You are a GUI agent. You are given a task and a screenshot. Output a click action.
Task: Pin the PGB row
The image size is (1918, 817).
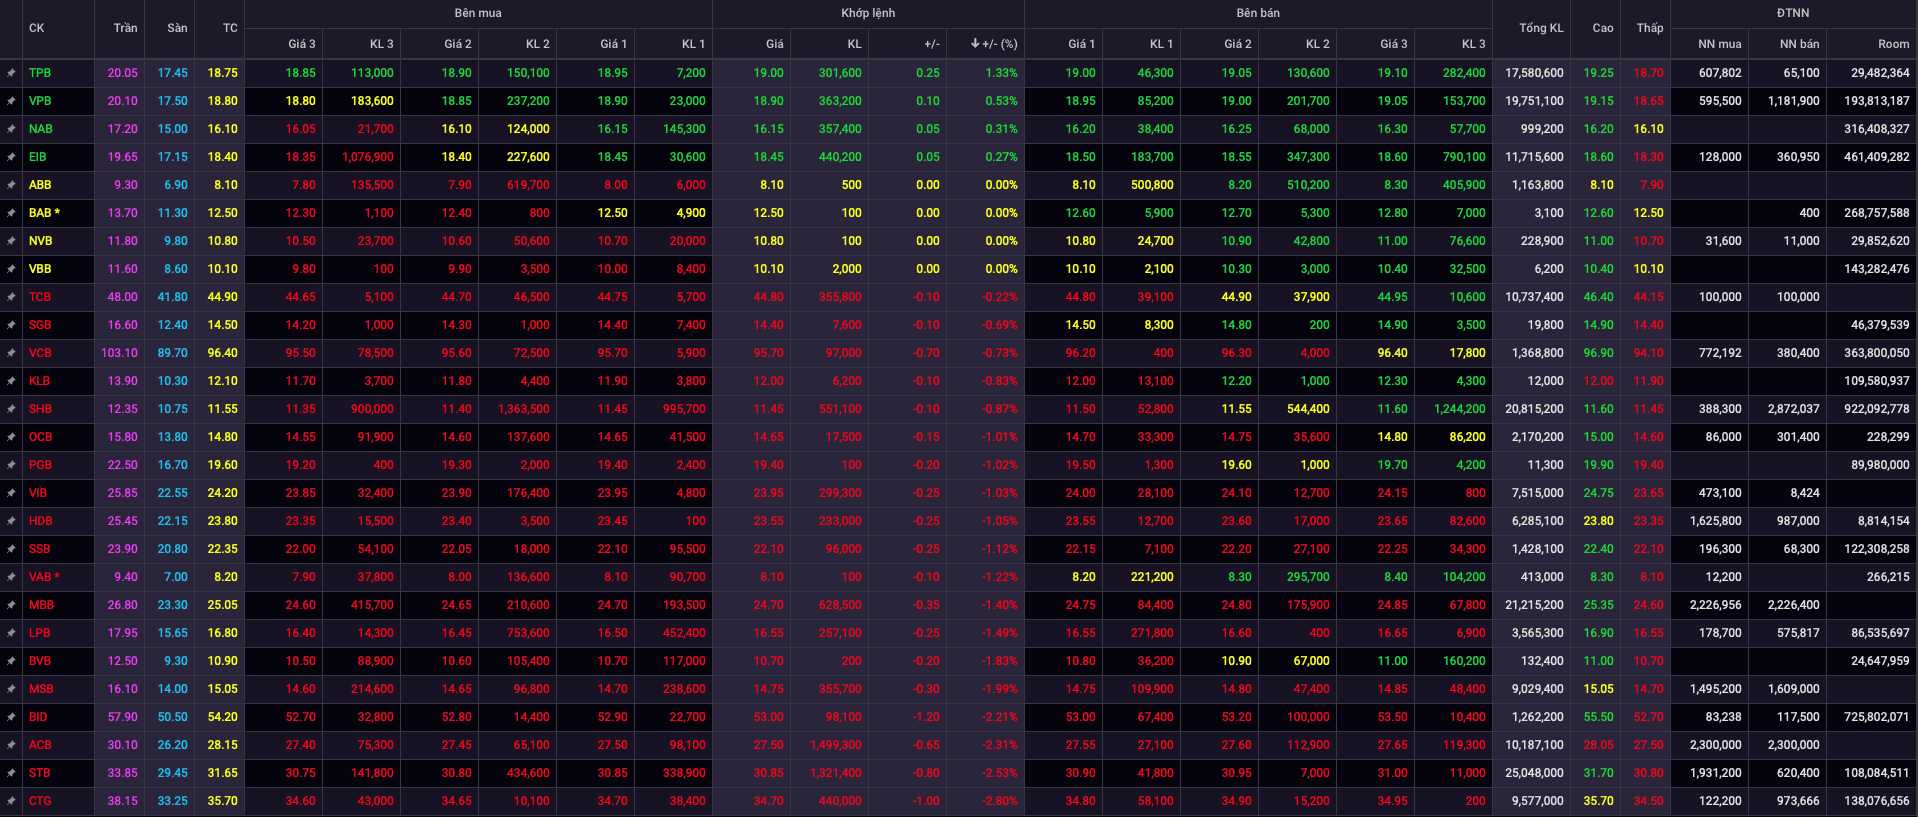[11, 465]
